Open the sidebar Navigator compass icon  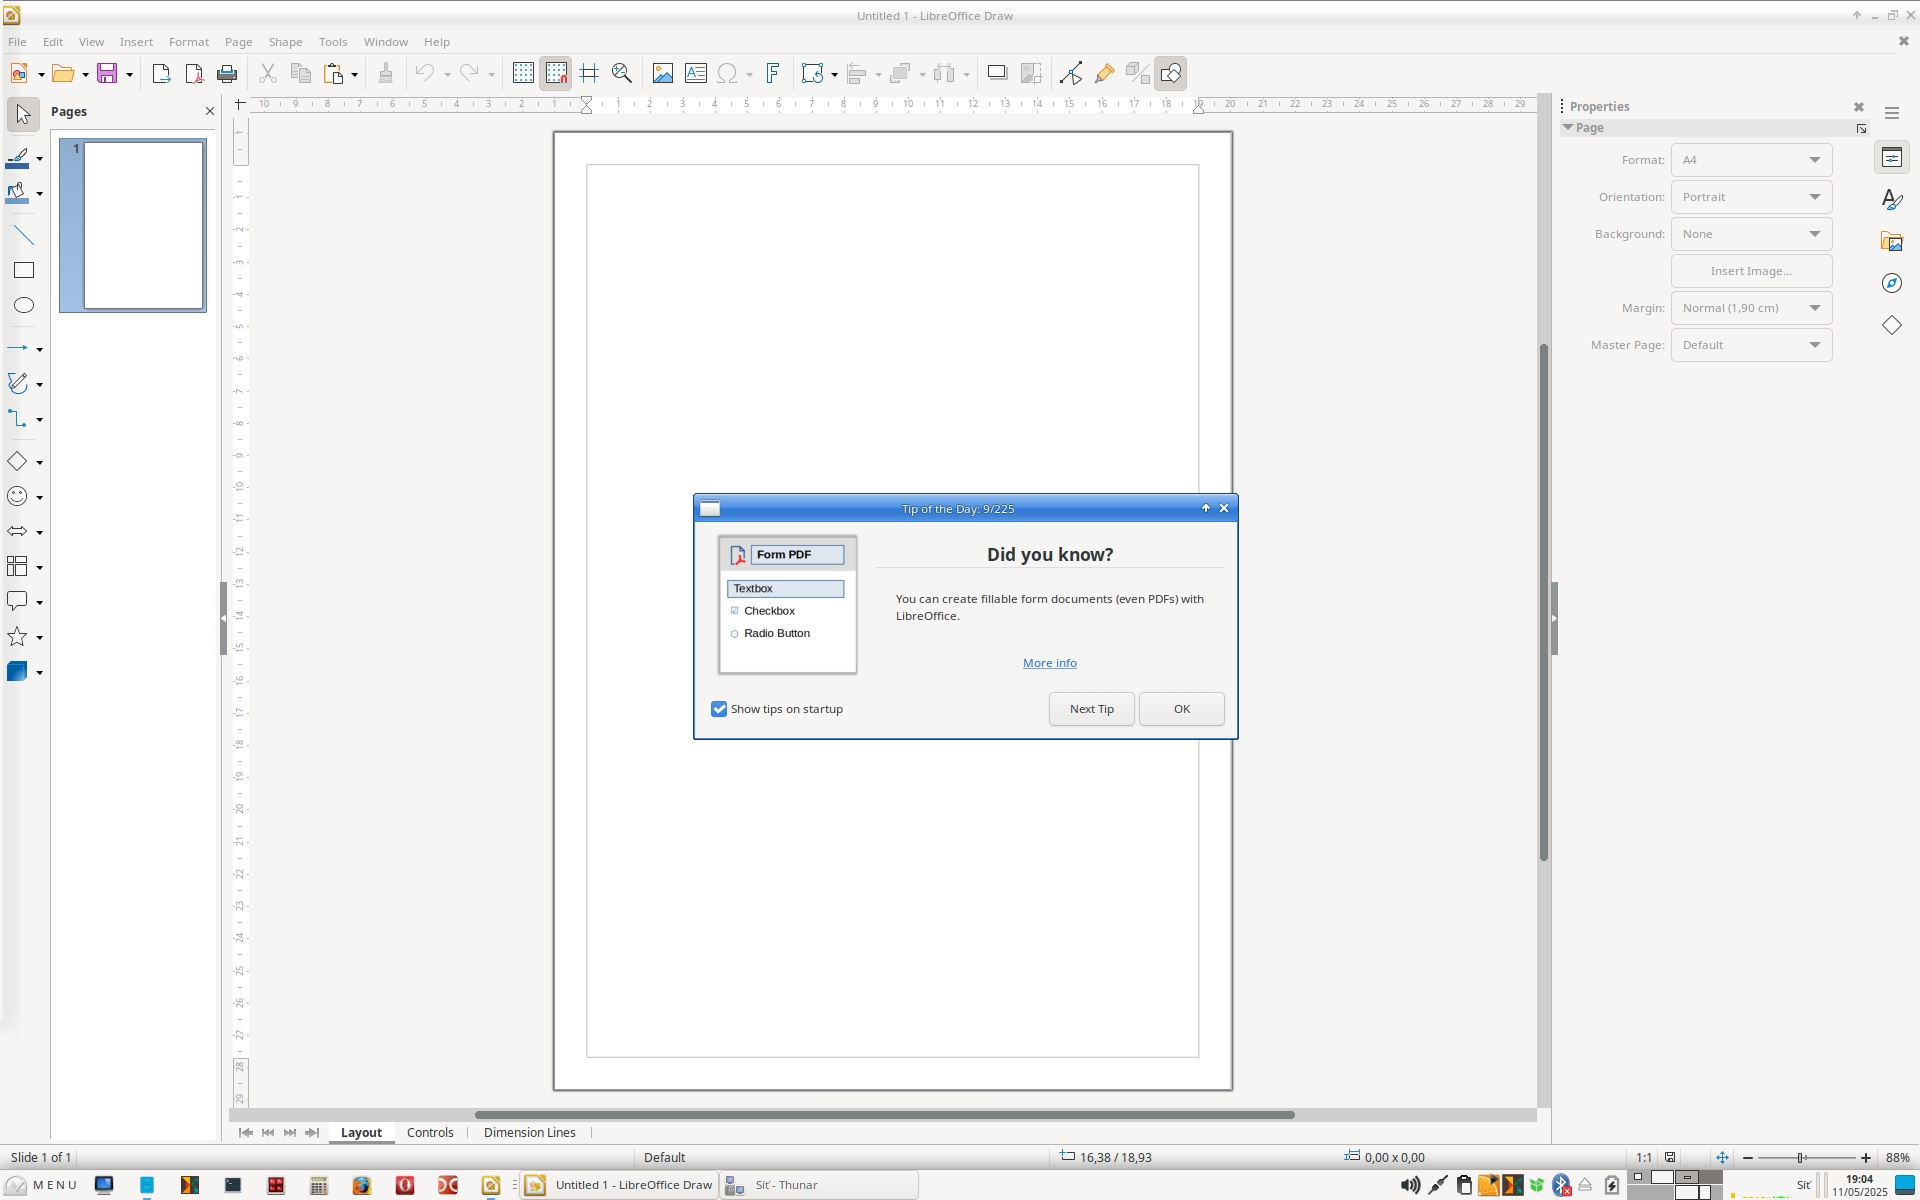[1892, 283]
